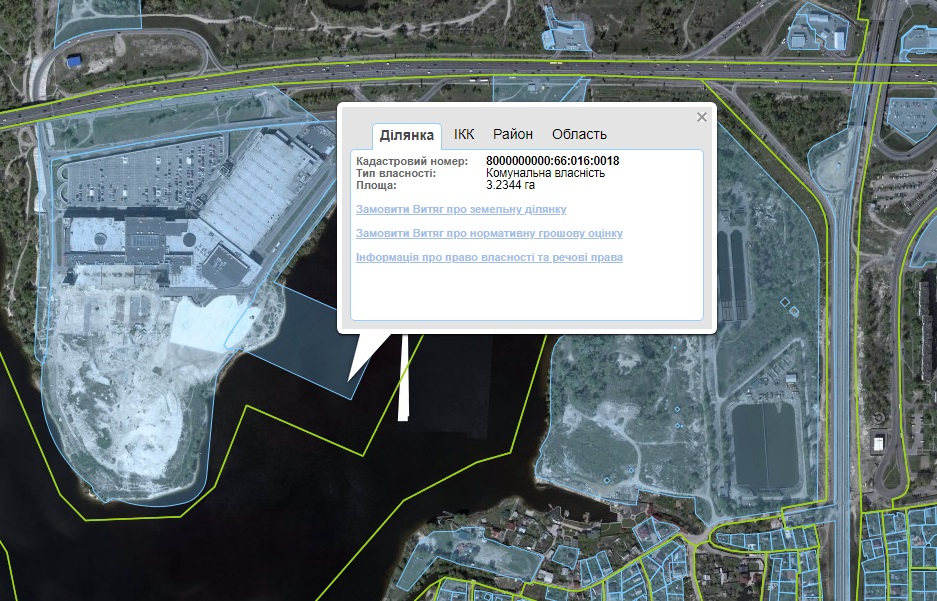
Task: Click the large shopping mall parking lot
Action: (140, 180)
